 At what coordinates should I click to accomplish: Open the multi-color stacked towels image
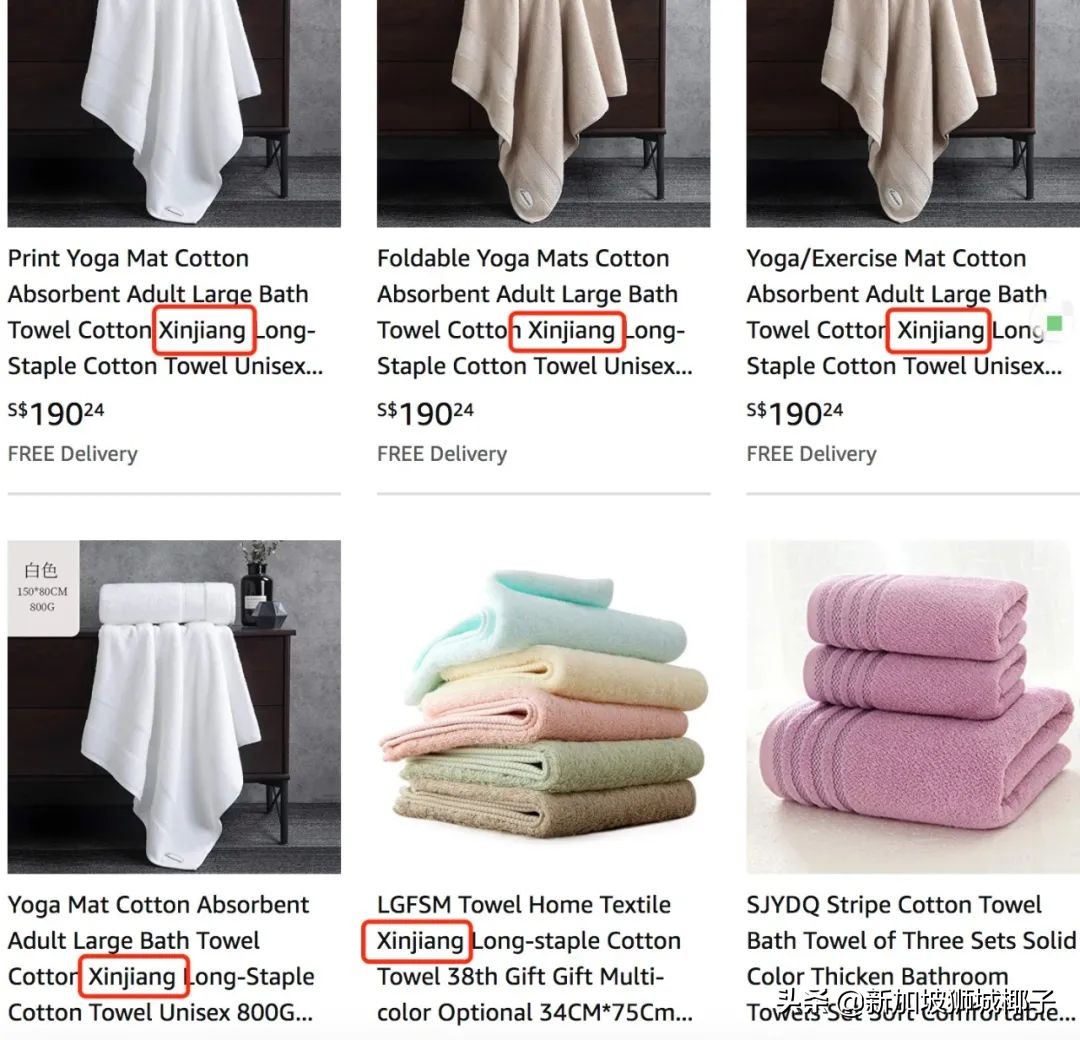(x=543, y=707)
